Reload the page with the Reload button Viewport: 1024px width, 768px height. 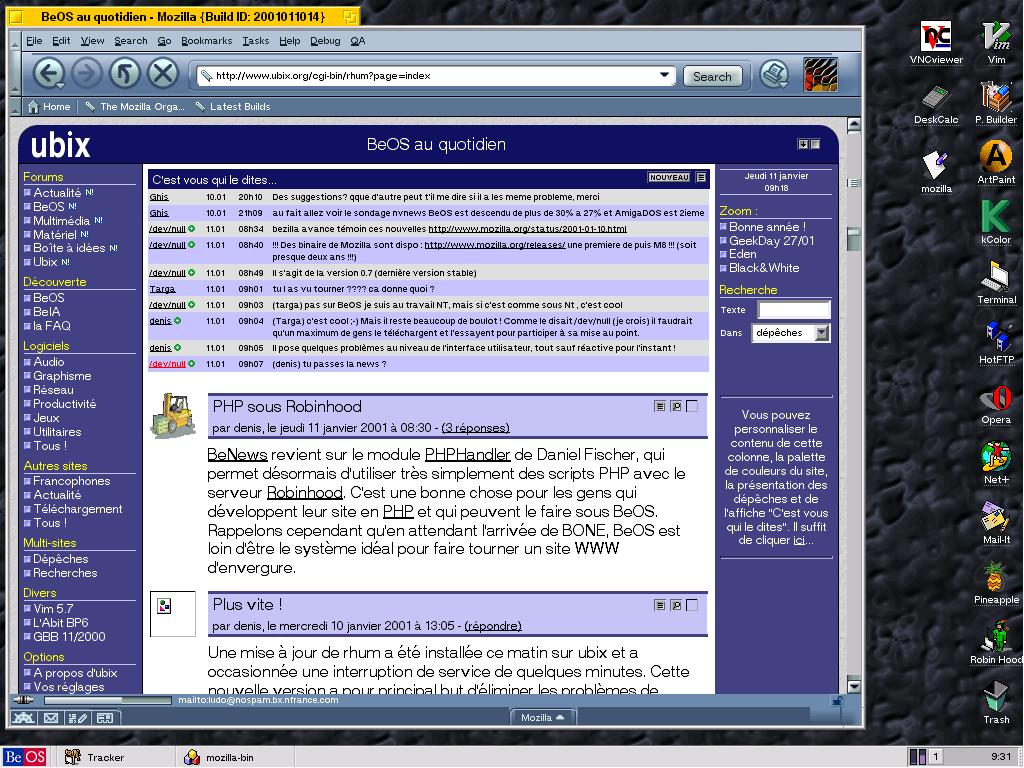click(x=125, y=73)
